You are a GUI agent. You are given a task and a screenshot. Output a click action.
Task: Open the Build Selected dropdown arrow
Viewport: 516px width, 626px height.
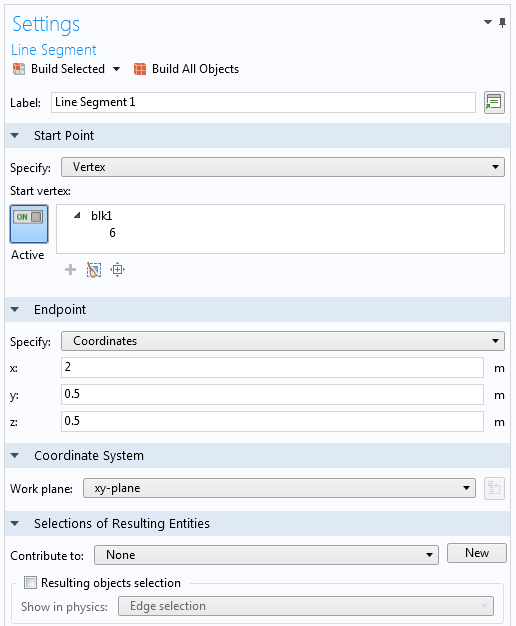[116, 69]
